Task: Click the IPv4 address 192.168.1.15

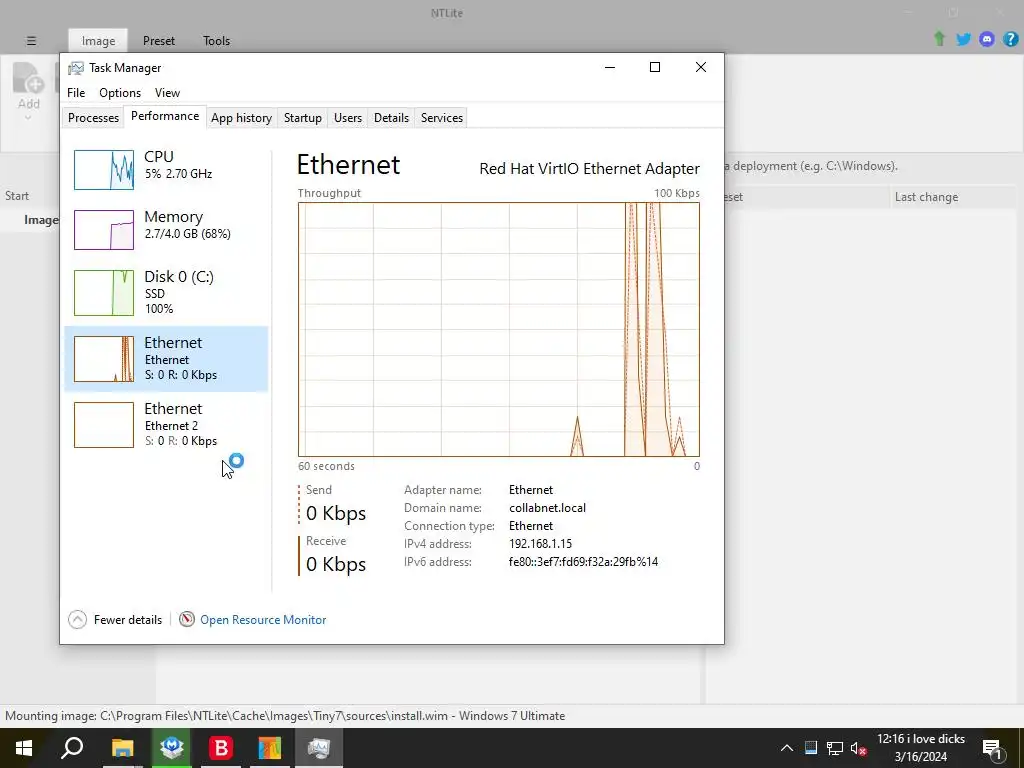Action: [540, 543]
